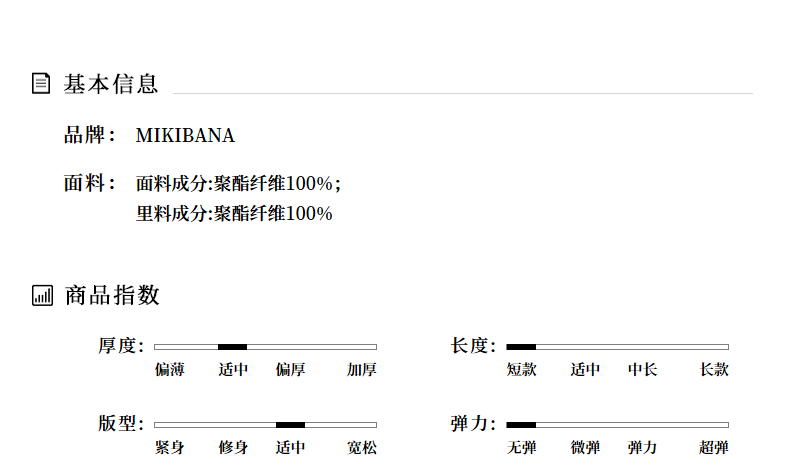This screenshot has height=466, width=790.
Task: Select the 无弹 elasticity label
Action: [x=522, y=448]
